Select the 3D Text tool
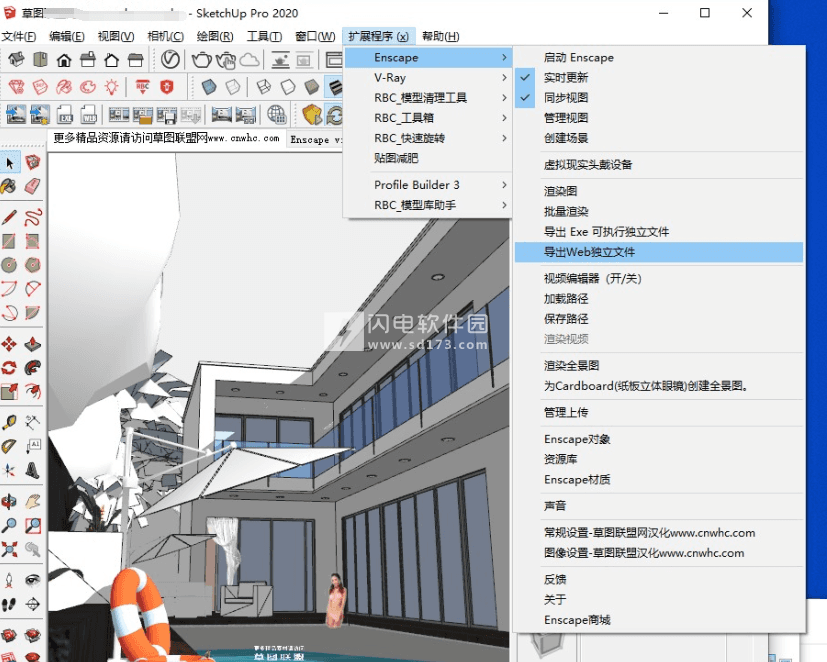This screenshot has width=827, height=662. coord(33,470)
